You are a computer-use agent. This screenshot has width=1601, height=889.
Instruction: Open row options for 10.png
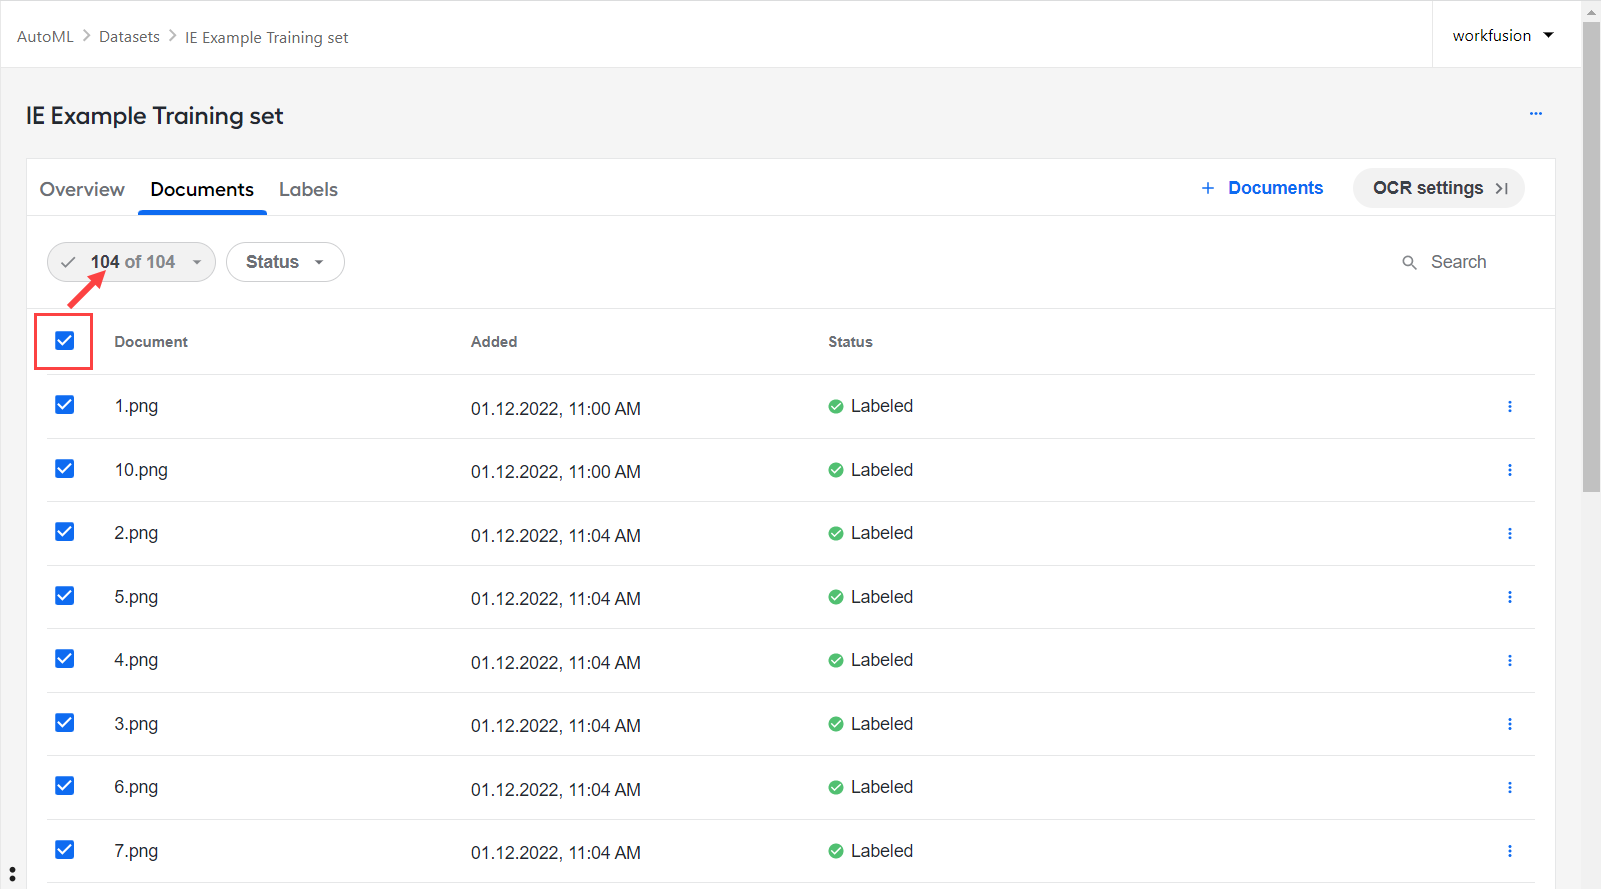click(x=1509, y=470)
